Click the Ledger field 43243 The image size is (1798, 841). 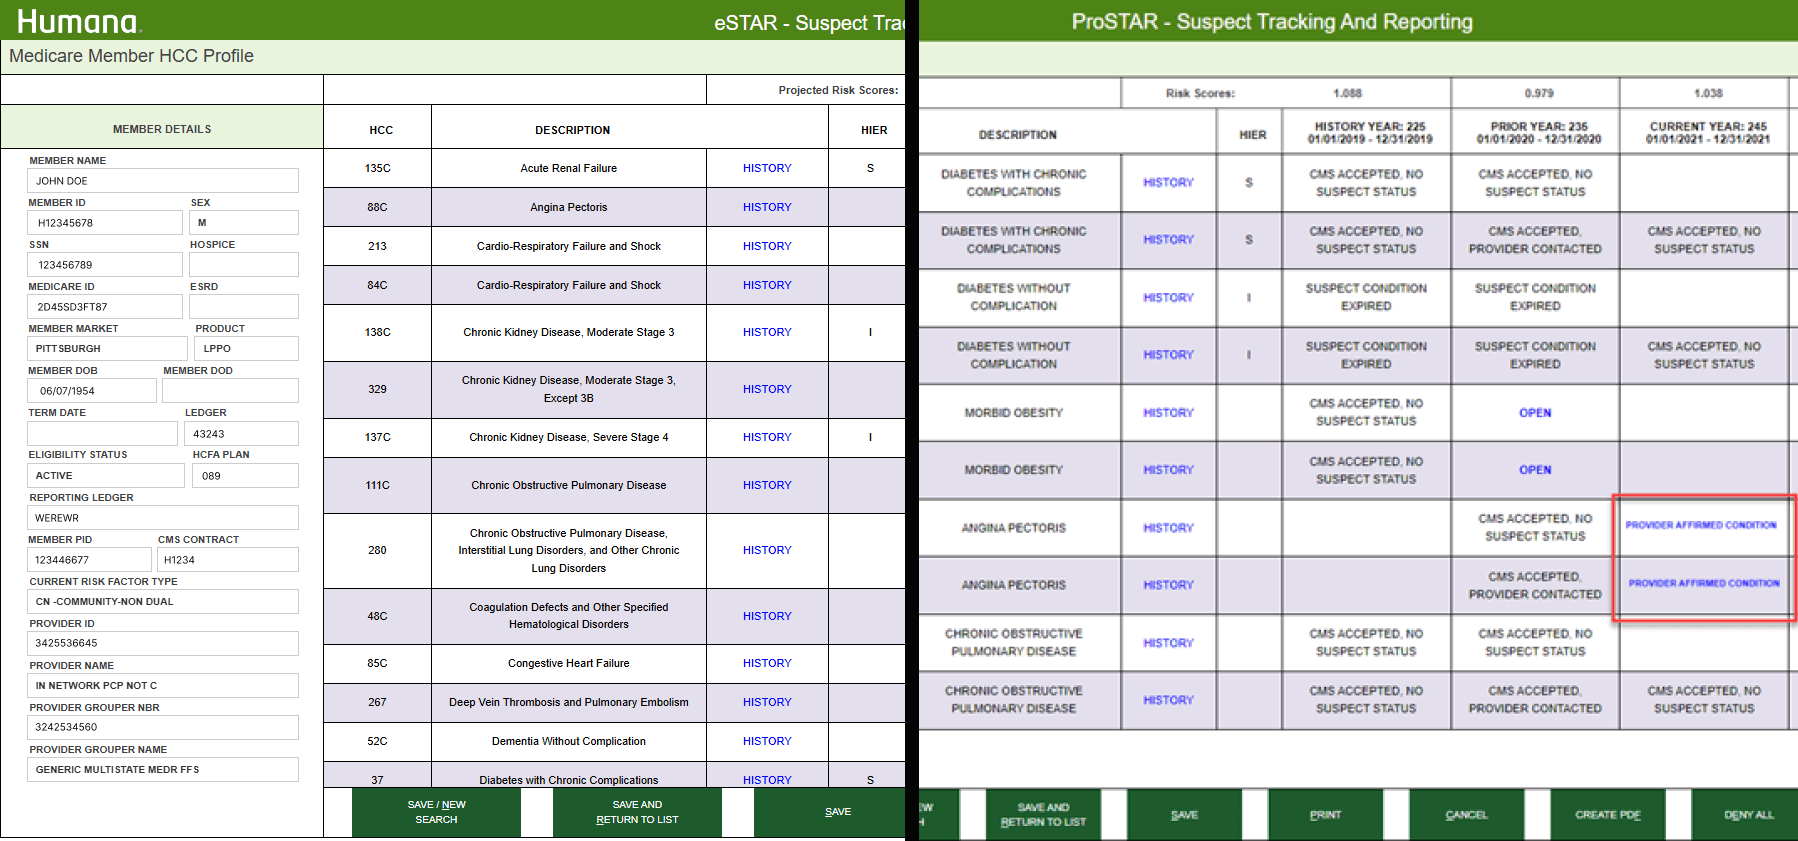tap(241, 434)
